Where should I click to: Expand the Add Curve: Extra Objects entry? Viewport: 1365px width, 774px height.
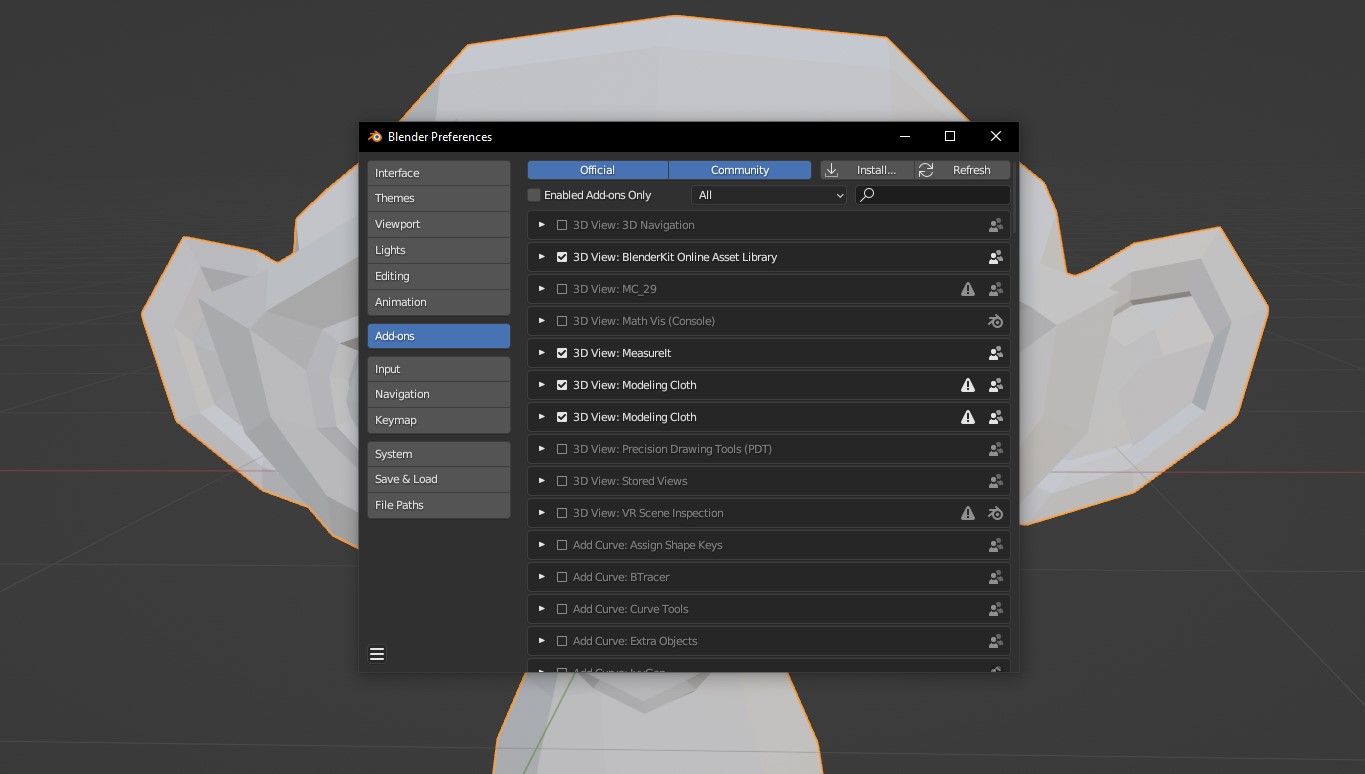(541, 641)
